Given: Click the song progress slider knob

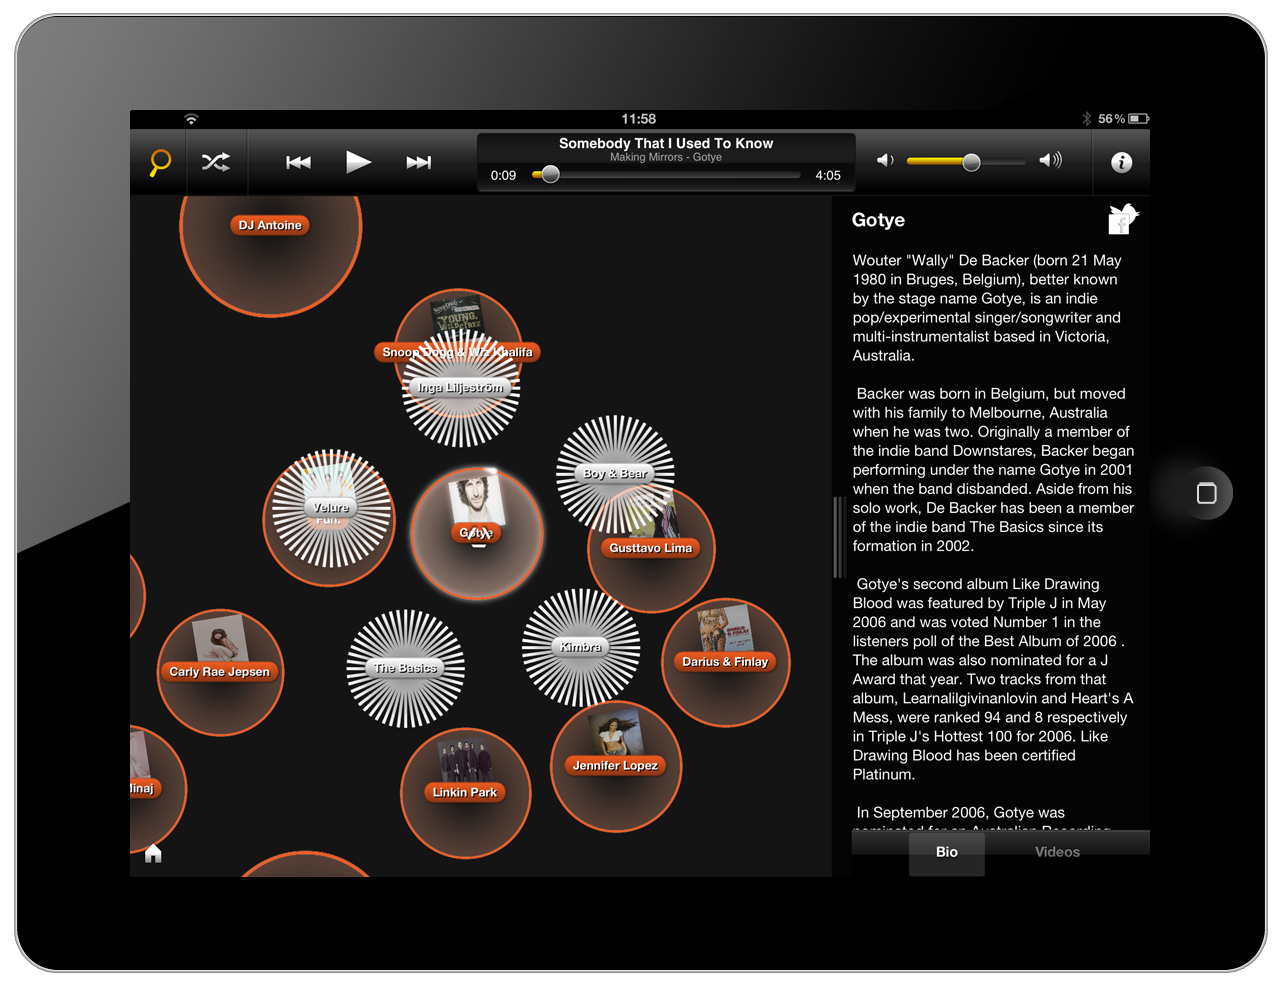Looking at the screenshot, I should click(550, 175).
